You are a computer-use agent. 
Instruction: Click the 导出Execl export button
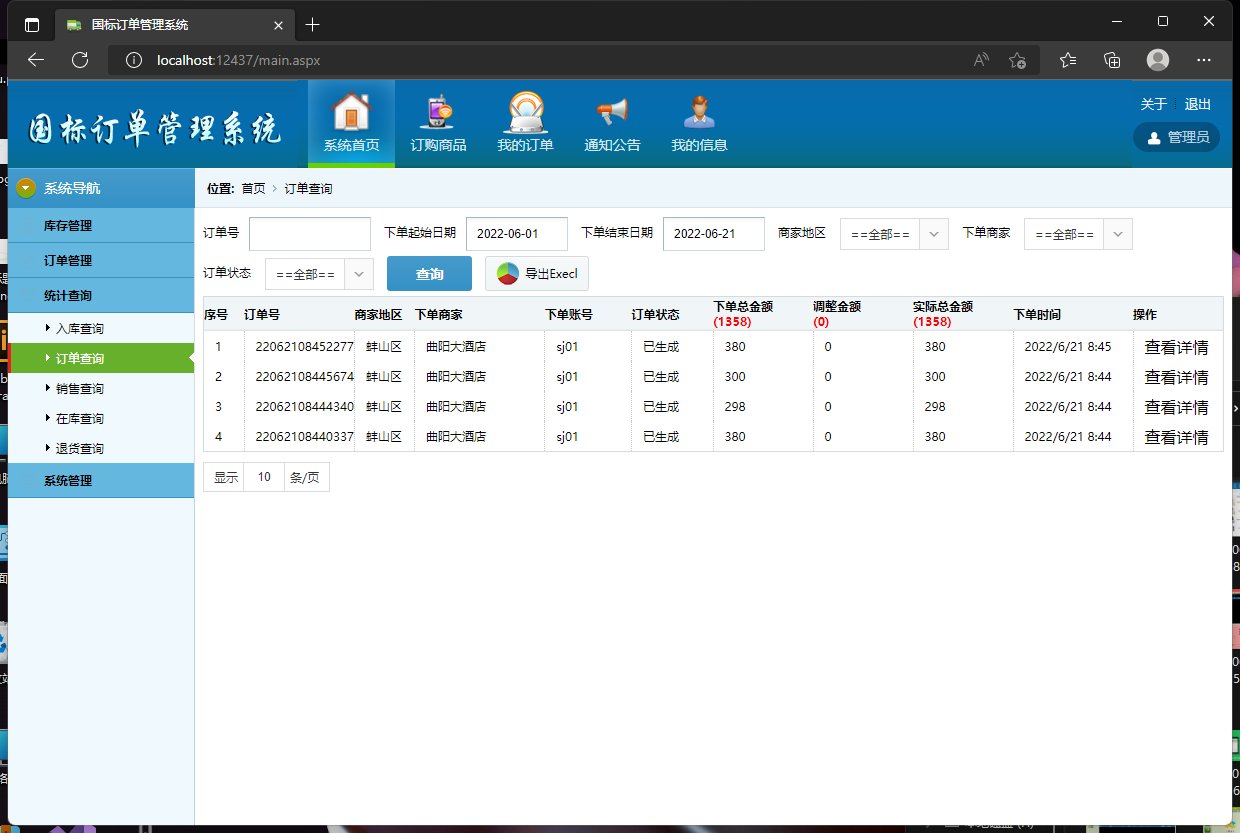click(537, 273)
